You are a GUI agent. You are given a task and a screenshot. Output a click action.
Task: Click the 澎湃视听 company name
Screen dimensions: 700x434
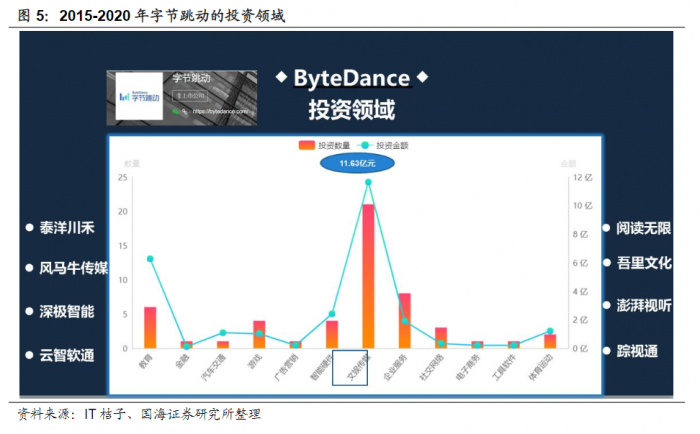[644, 306]
